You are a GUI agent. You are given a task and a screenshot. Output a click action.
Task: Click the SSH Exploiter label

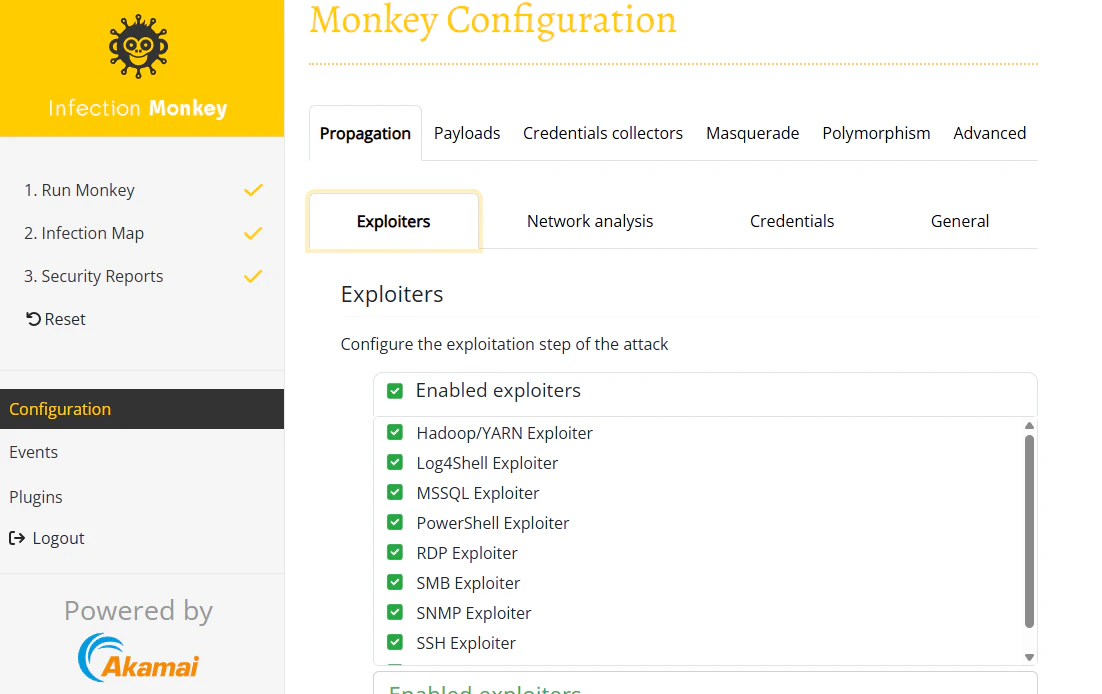466,643
